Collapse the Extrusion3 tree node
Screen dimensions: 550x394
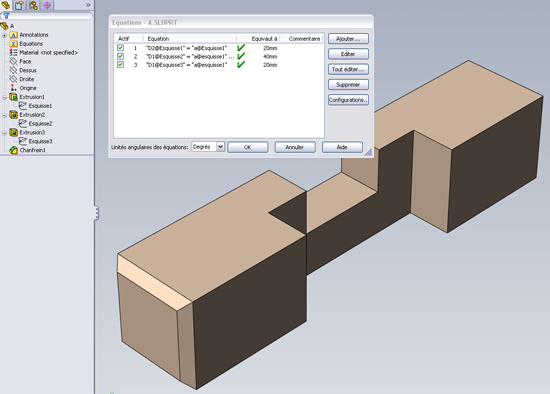tap(4, 133)
